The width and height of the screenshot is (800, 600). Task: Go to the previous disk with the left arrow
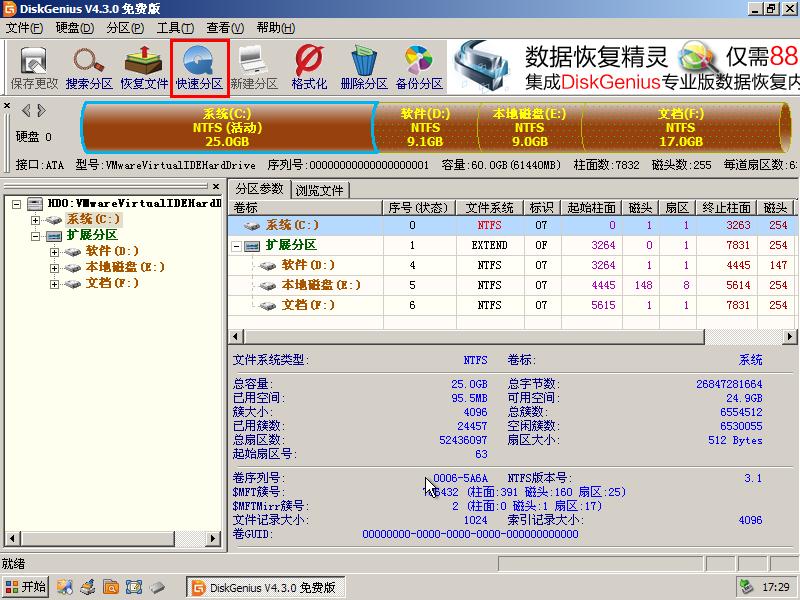pos(26,110)
